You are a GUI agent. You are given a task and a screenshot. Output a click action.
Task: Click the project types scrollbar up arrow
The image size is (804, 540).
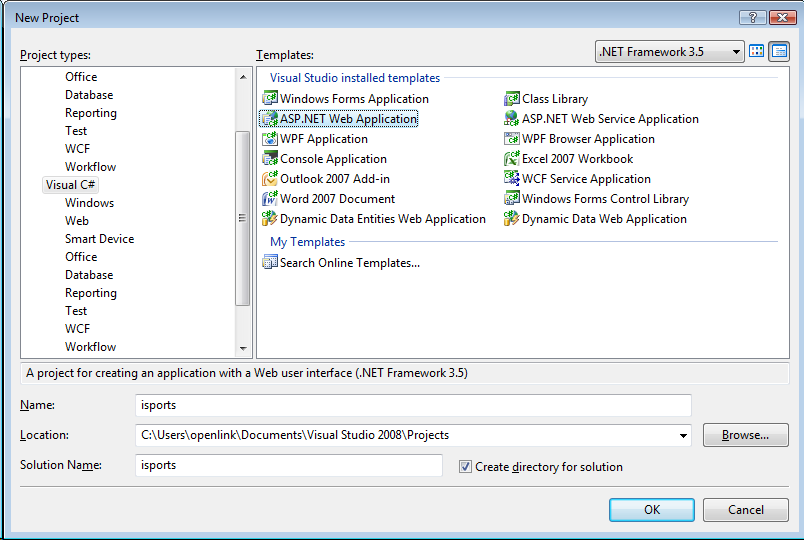click(243, 77)
